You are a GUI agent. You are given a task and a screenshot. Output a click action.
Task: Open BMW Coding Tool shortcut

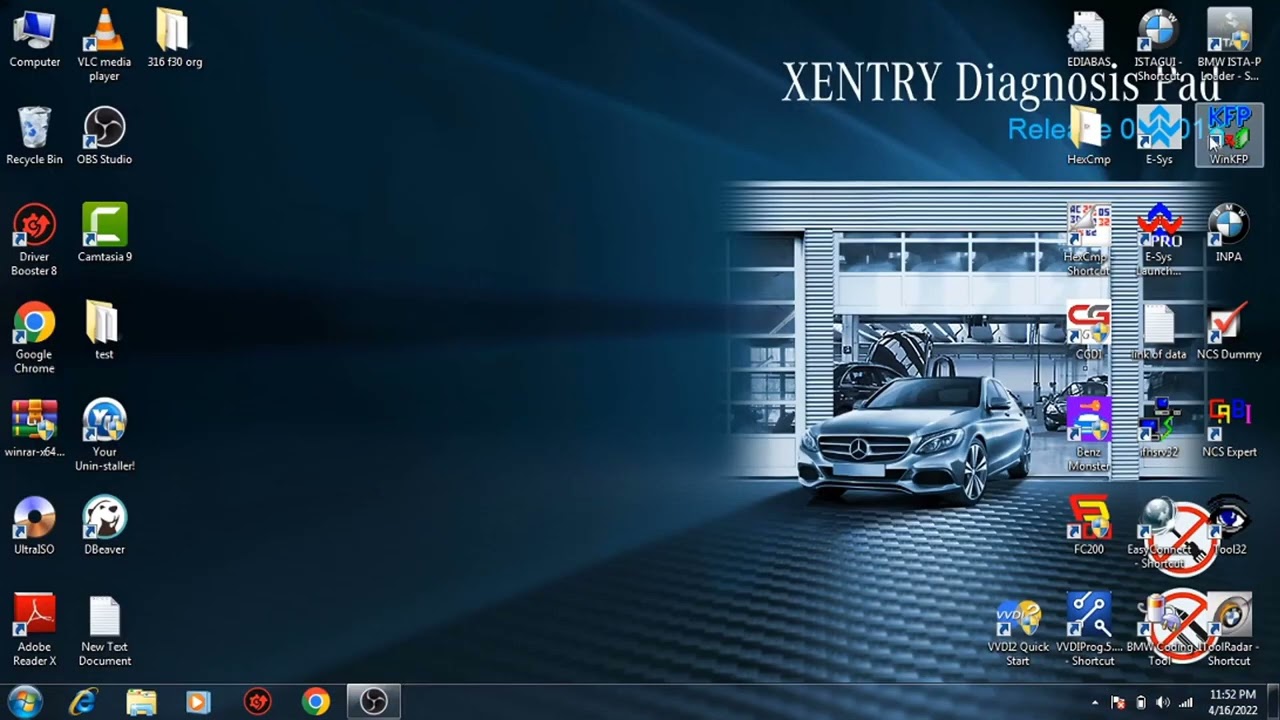pos(1158,631)
